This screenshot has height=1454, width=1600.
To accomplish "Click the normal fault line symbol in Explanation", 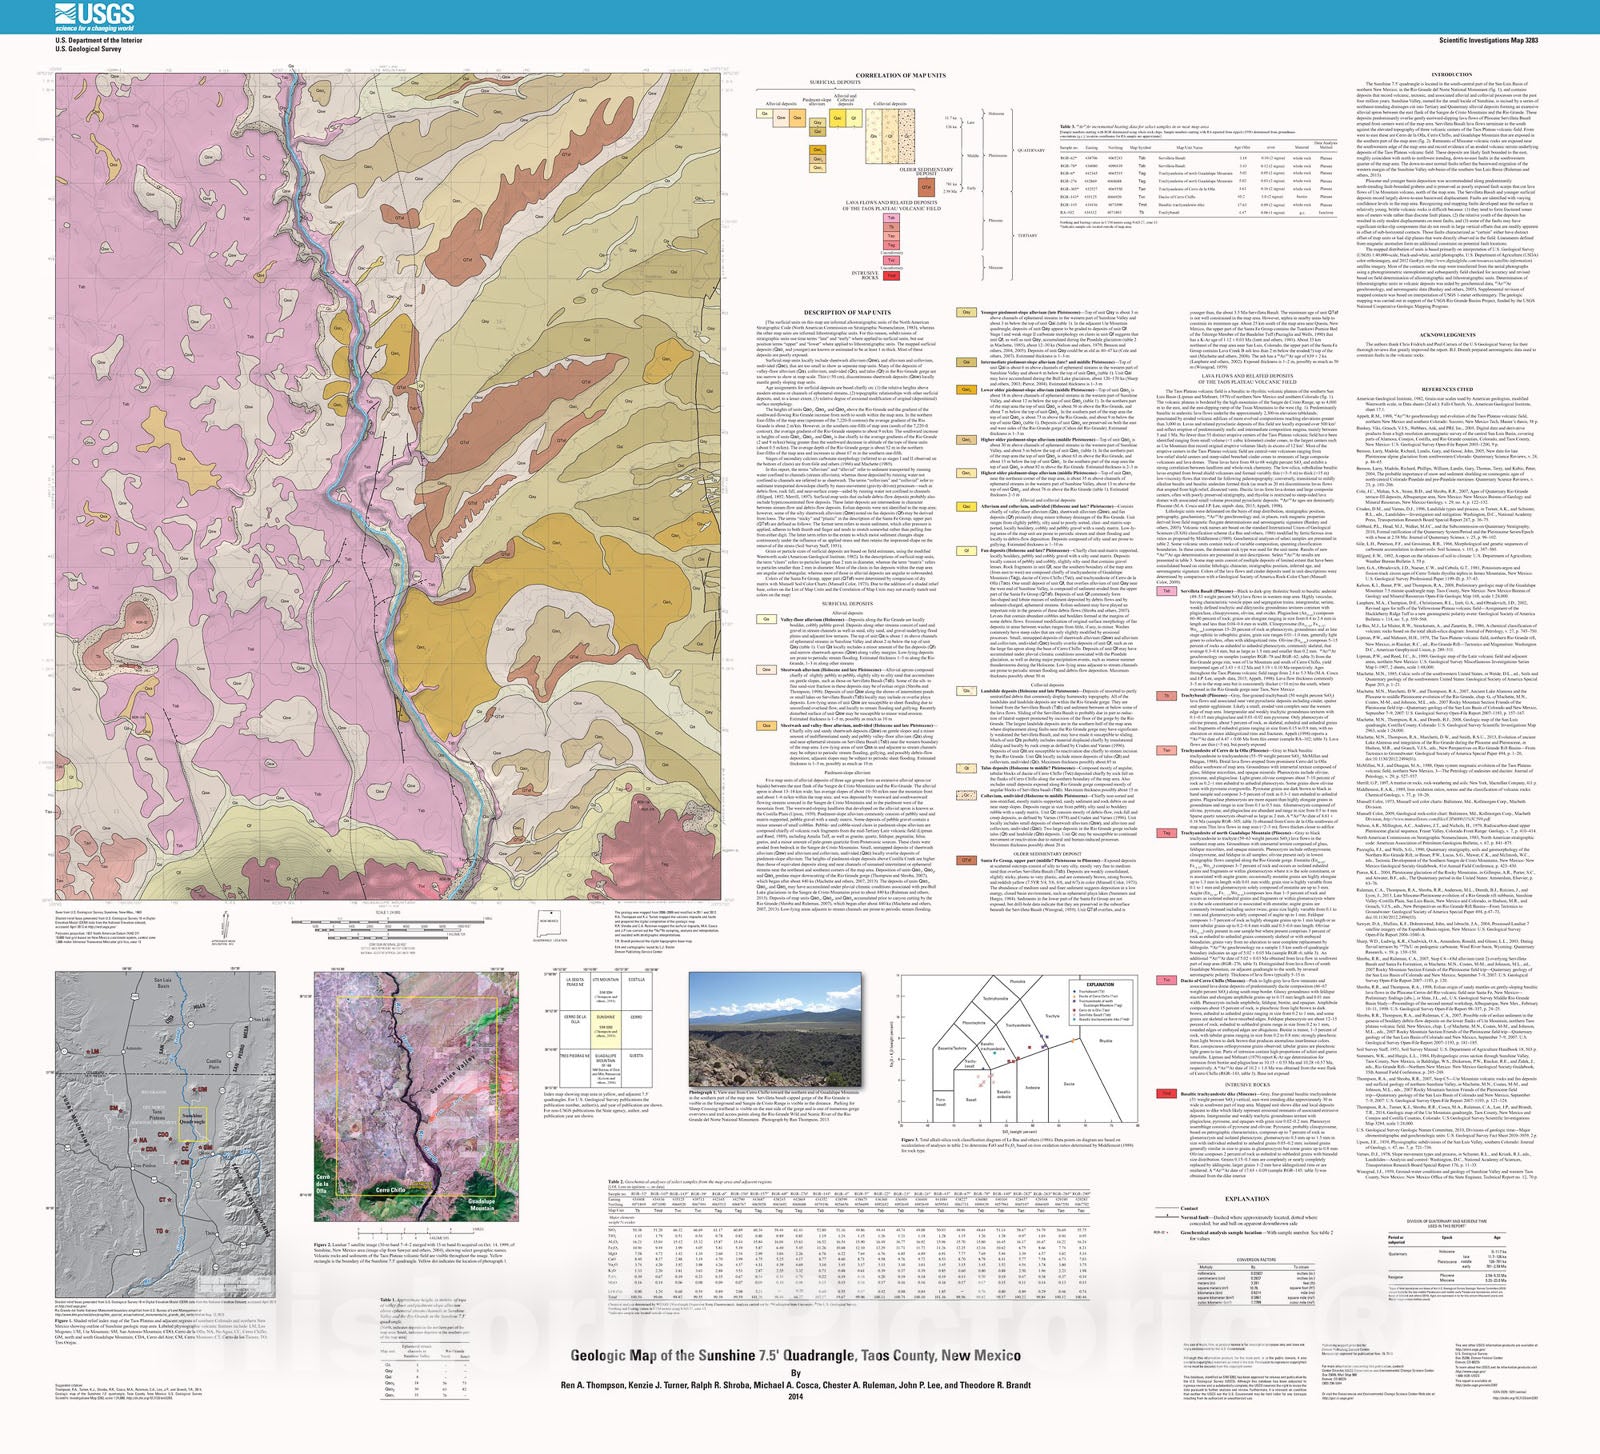I will [x=1168, y=1217].
